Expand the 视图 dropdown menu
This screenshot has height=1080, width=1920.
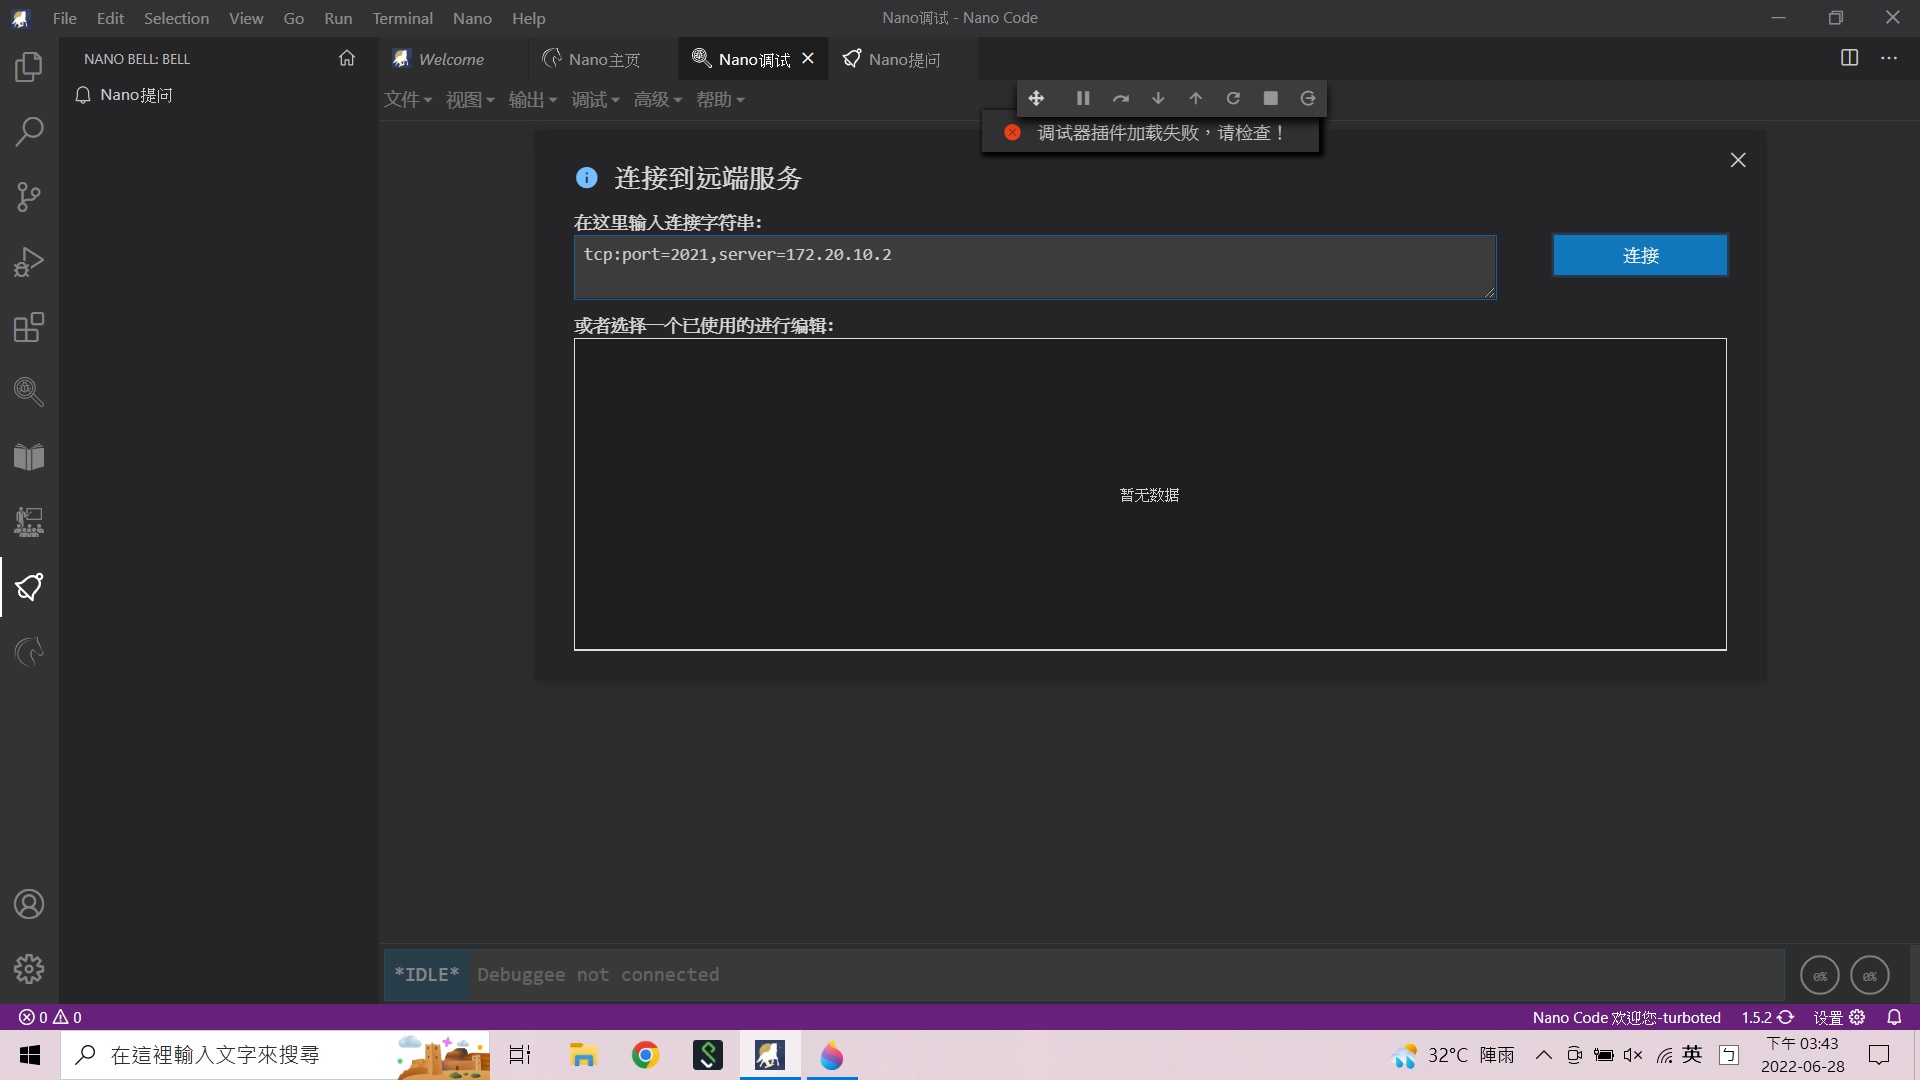470,100
